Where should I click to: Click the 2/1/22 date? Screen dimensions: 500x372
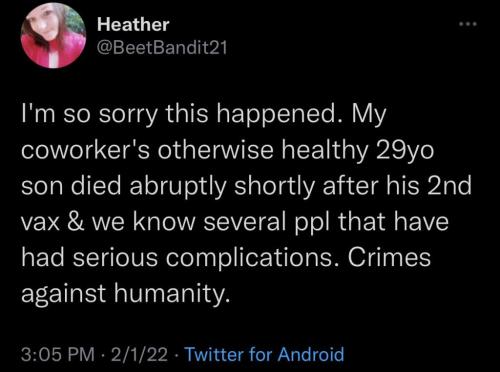pyautogui.click(x=140, y=354)
